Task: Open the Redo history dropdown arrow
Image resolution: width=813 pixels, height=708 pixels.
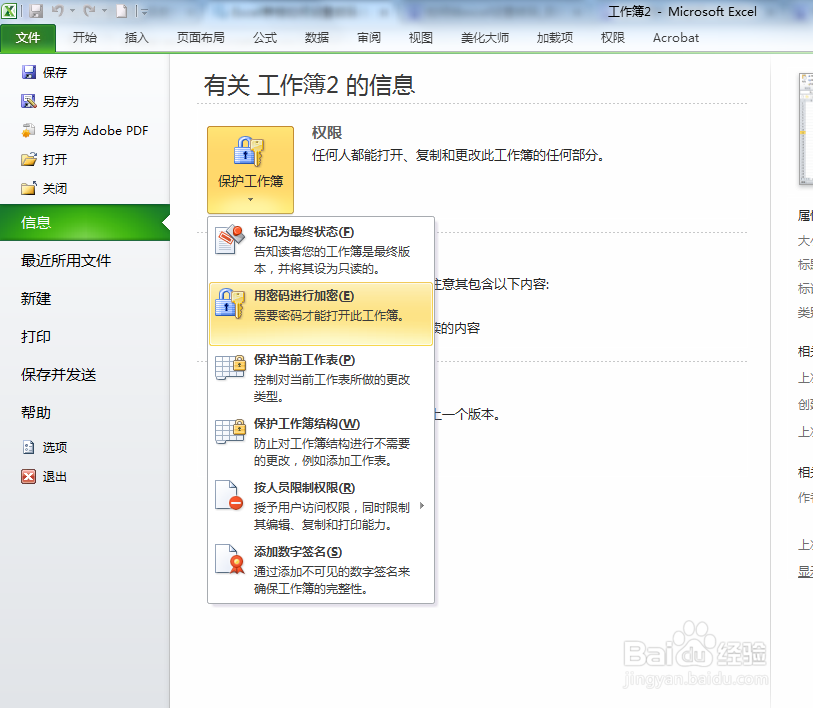Action: (x=104, y=11)
